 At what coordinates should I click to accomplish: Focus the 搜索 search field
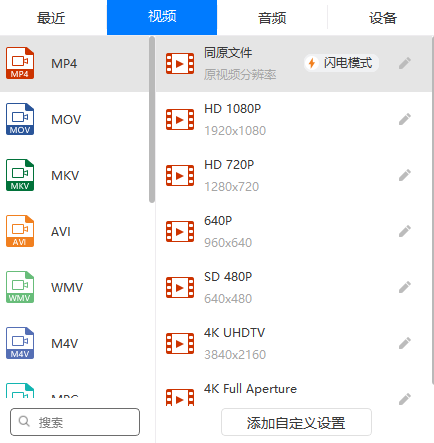[75, 422]
